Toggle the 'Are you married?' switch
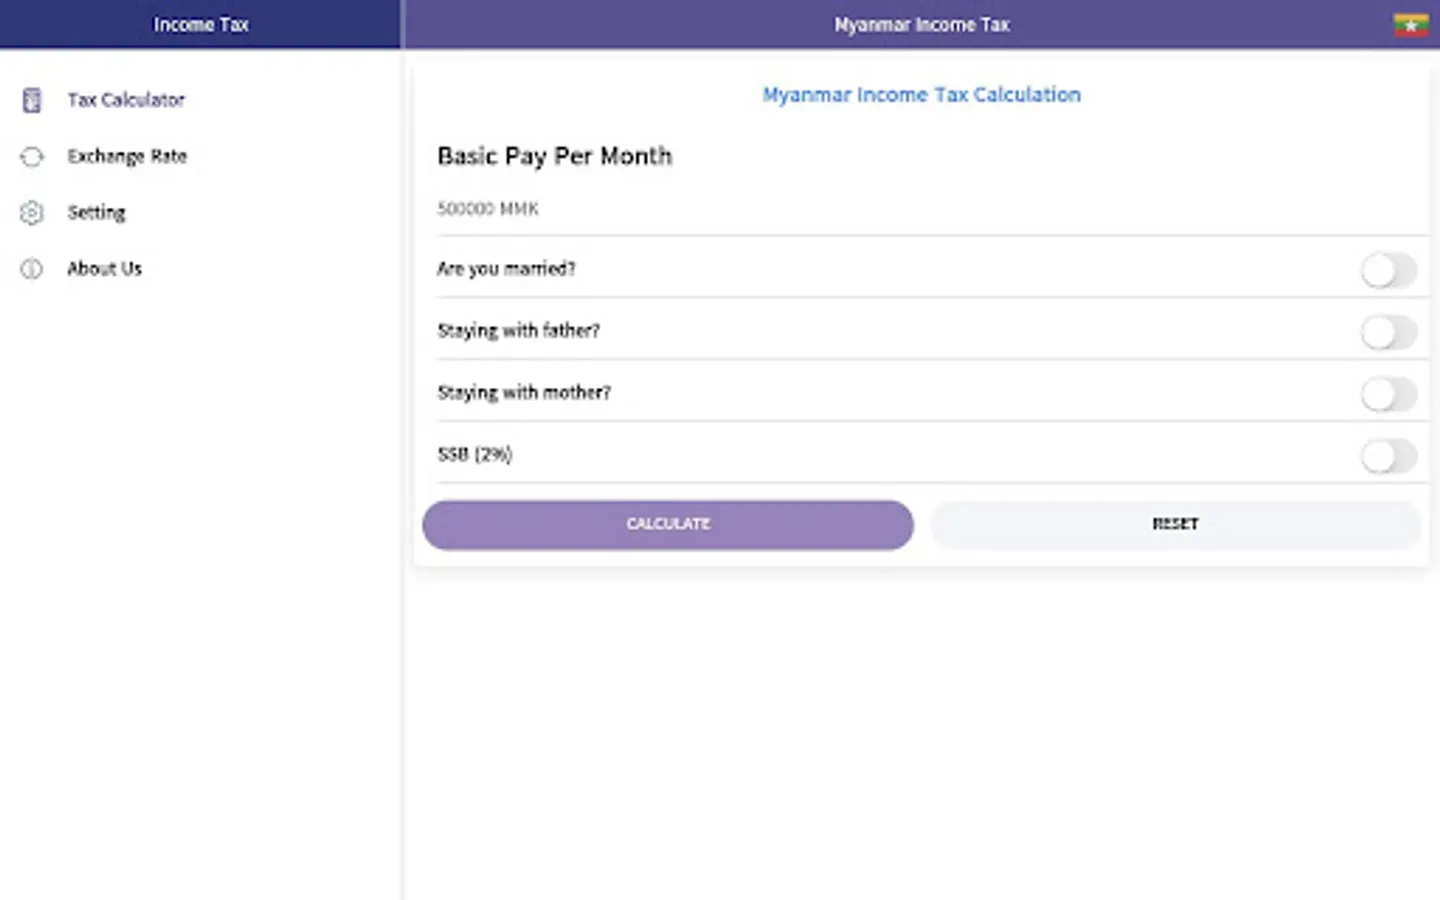 [1388, 270]
